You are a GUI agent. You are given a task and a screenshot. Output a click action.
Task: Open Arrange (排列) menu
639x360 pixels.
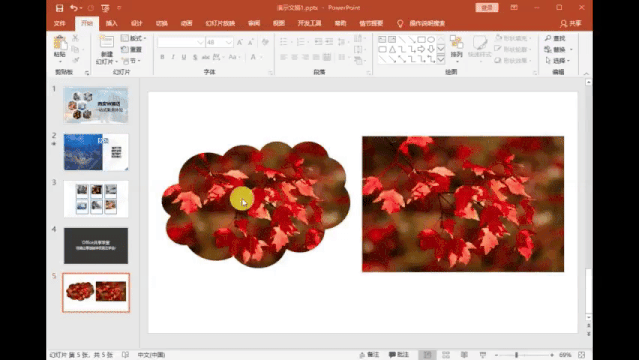[x=456, y=49]
